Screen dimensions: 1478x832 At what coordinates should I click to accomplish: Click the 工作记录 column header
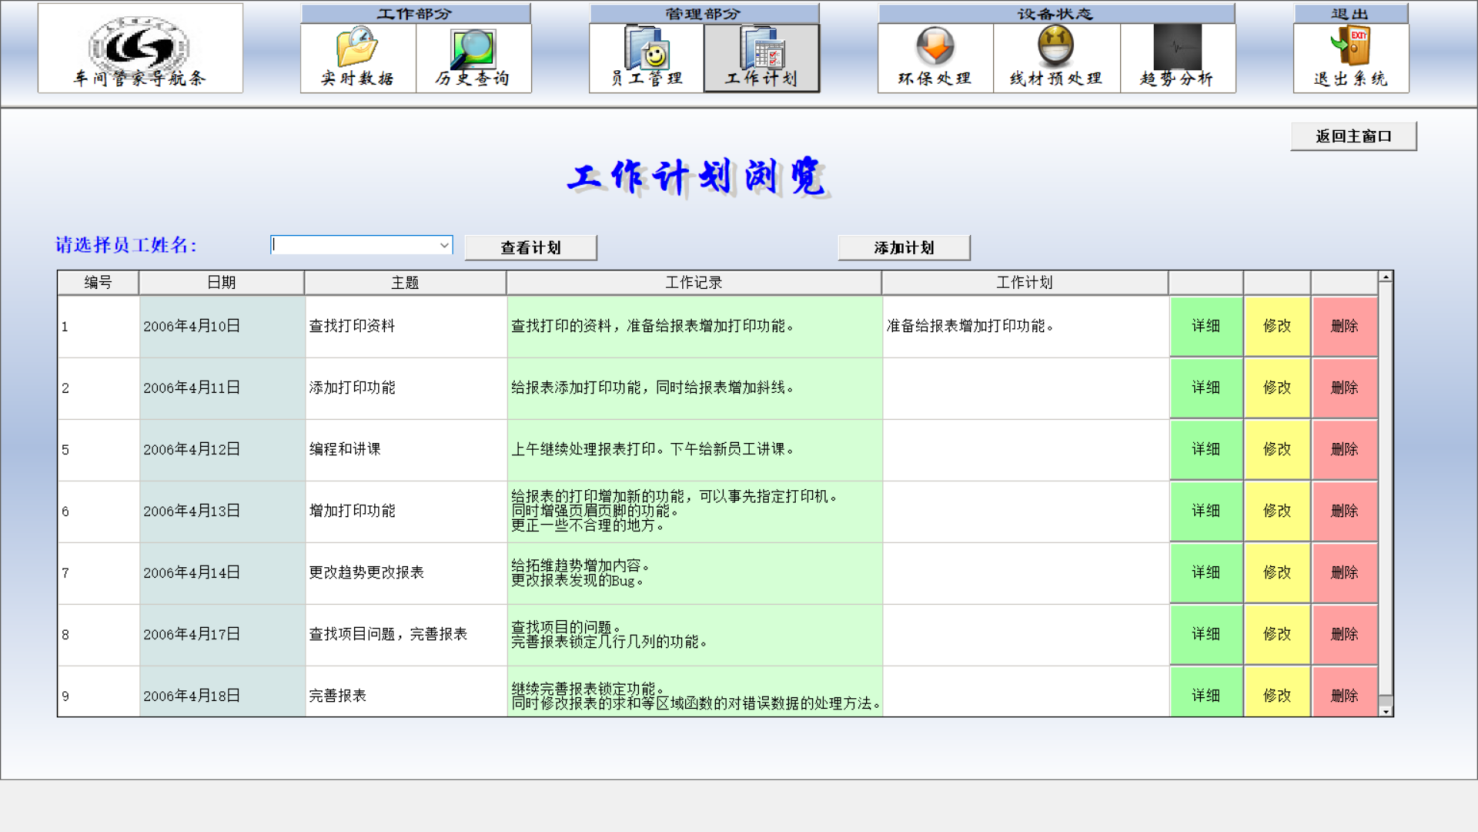point(694,283)
